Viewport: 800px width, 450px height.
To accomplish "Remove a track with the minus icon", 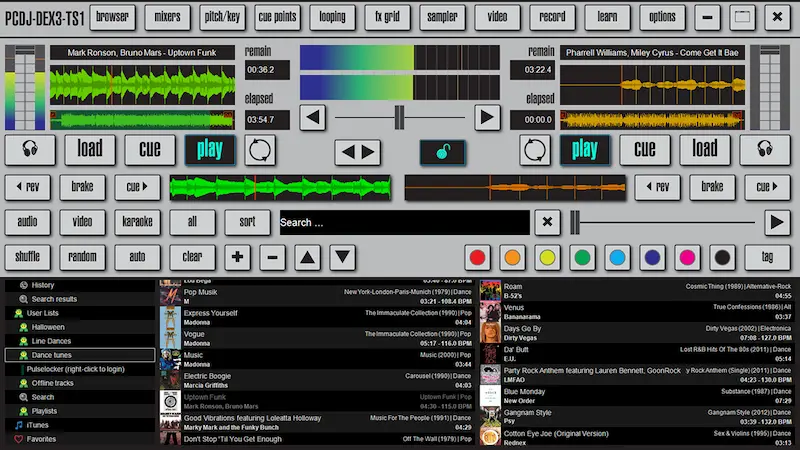I will [271, 257].
